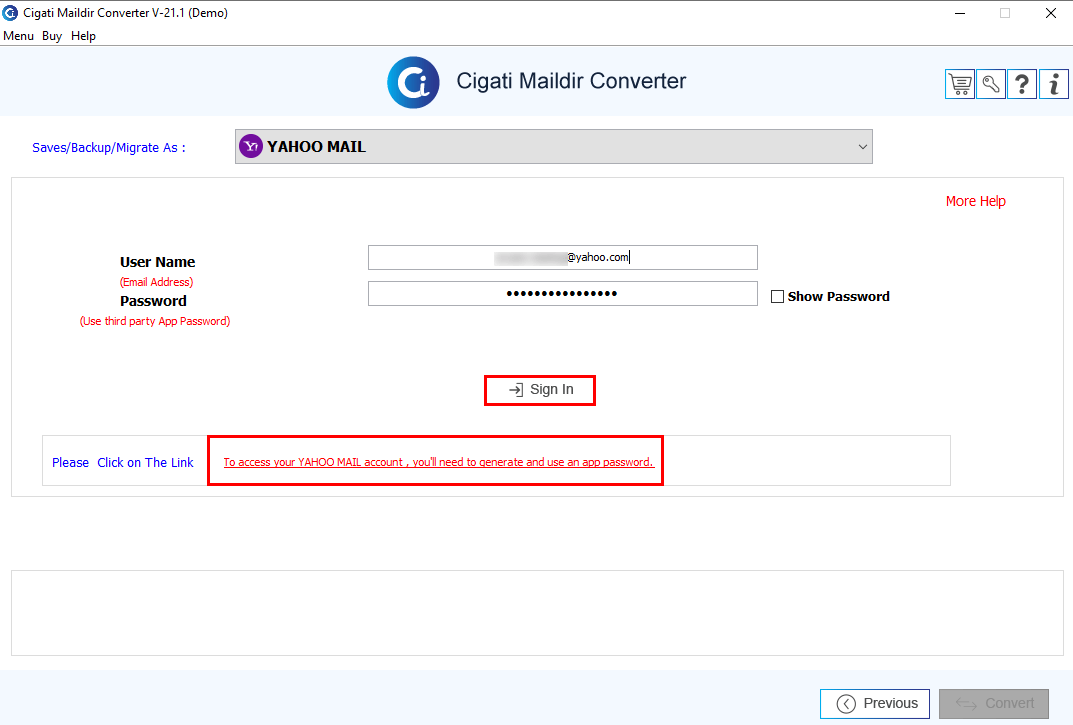The image size is (1073, 725).
Task: Click the Sign In button
Action: [540, 390]
